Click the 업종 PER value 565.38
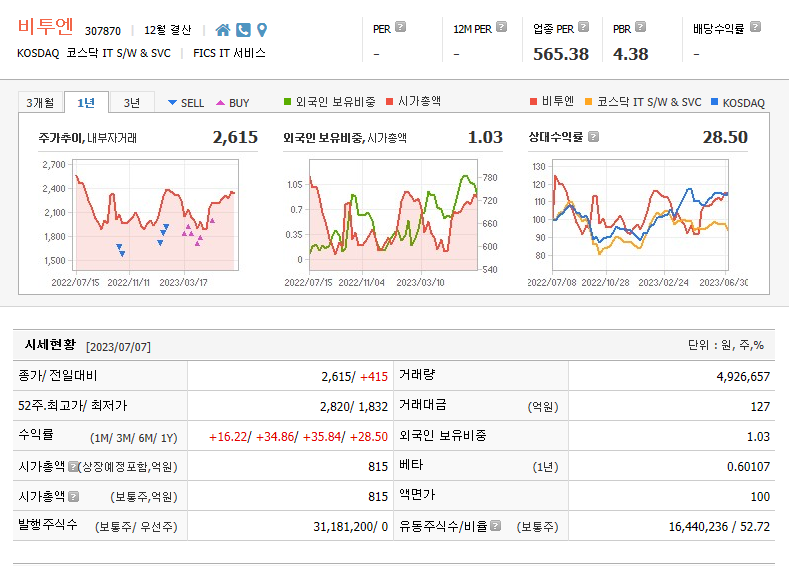This screenshot has height=566, width=790. click(561, 54)
